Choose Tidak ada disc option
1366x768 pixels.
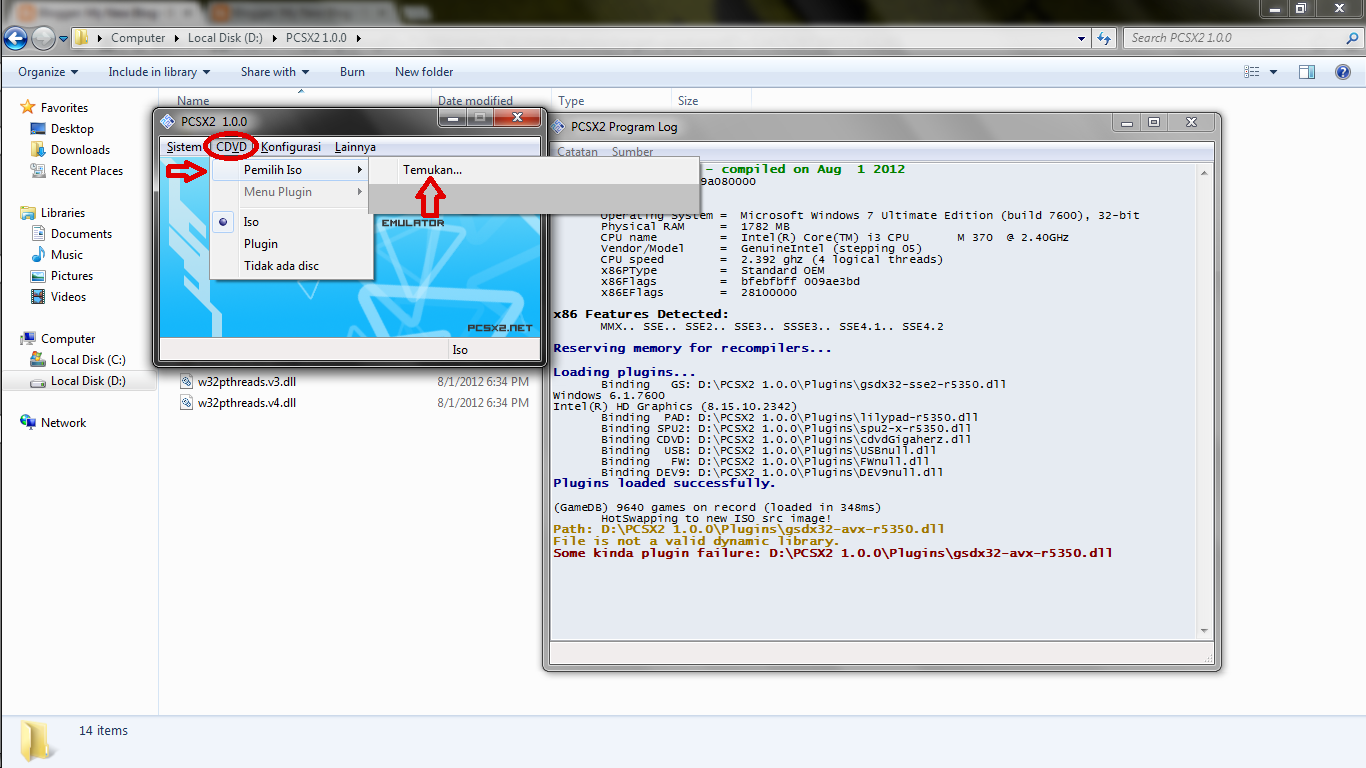pyautogui.click(x=281, y=266)
